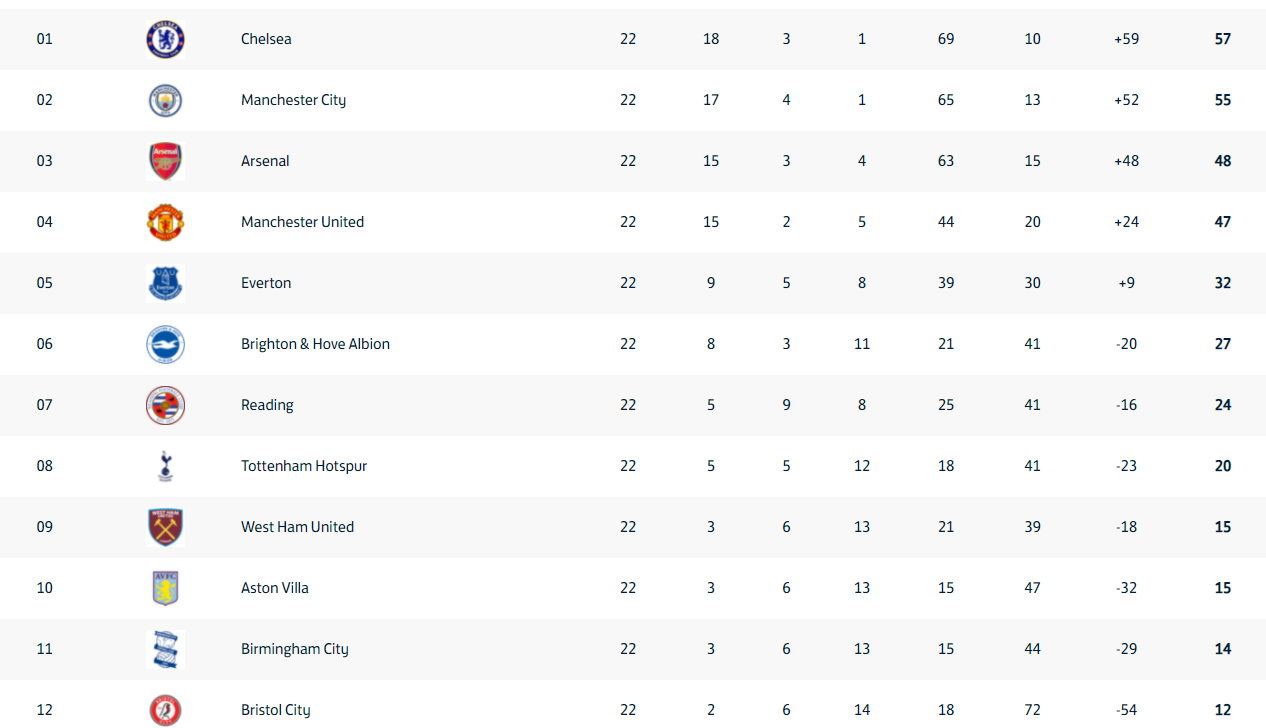The image size is (1266, 728).
Task: Click the Reading club crest
Action: [x=165, y=405]
